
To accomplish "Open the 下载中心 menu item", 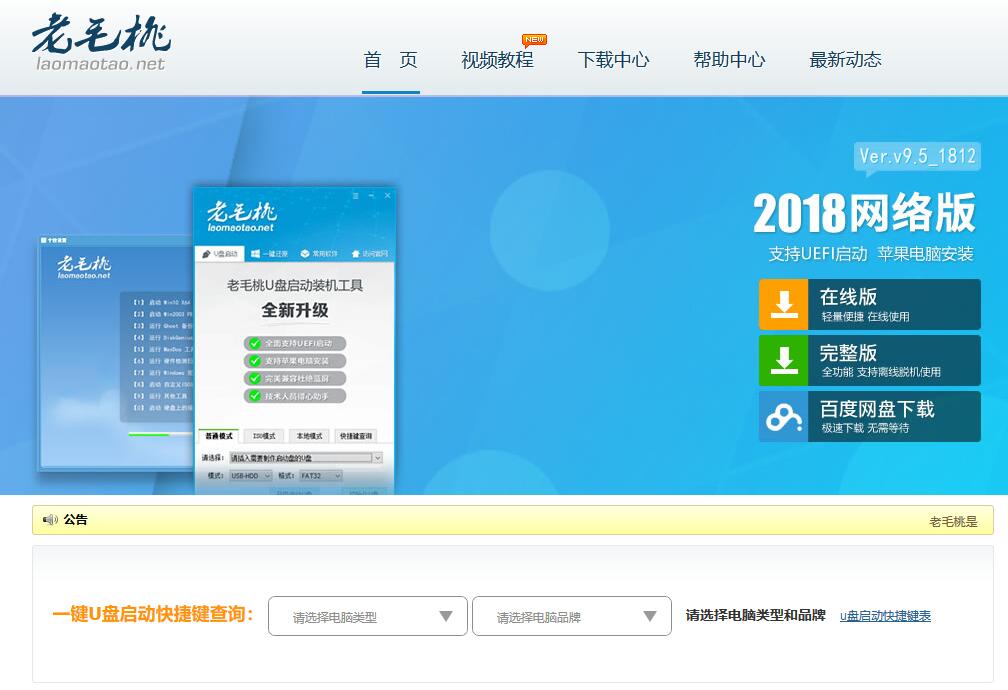I will tap(613, 60).
